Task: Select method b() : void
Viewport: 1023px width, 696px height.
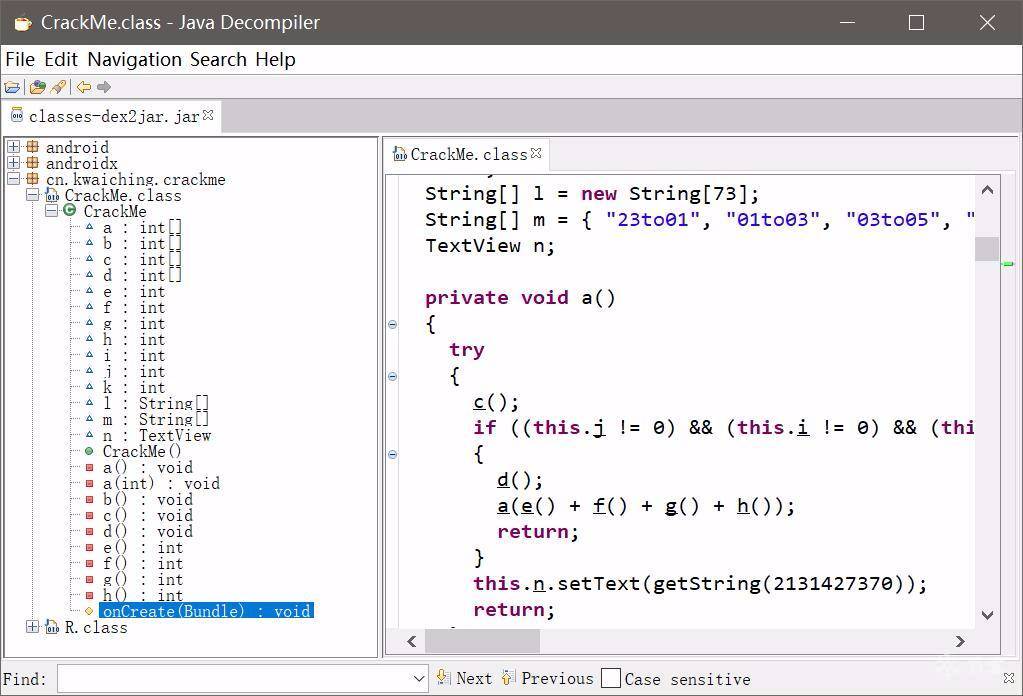Action: click(x=147, y=500)
